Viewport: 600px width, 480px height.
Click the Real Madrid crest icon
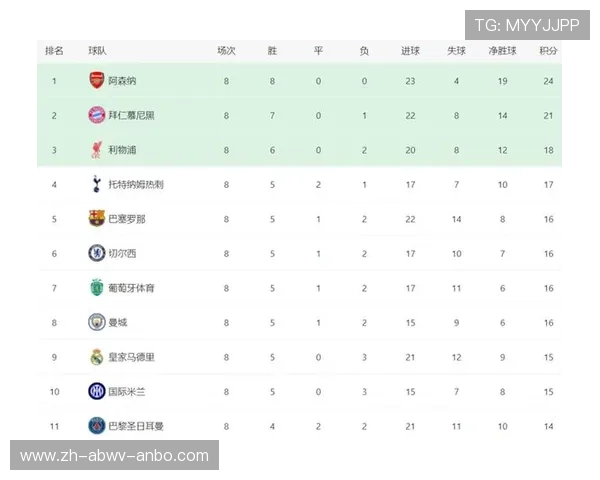pos(96,357)
